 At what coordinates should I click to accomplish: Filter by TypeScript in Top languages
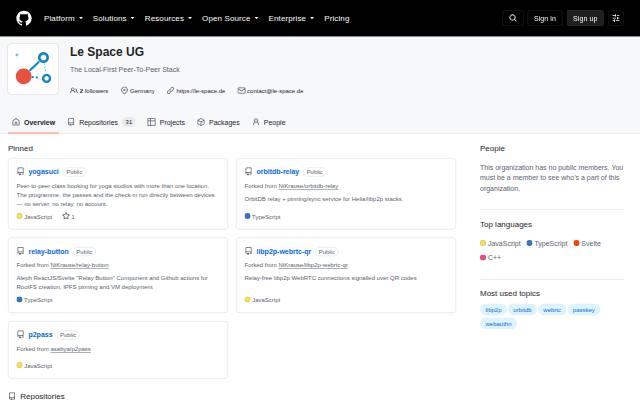click(547, 243)
